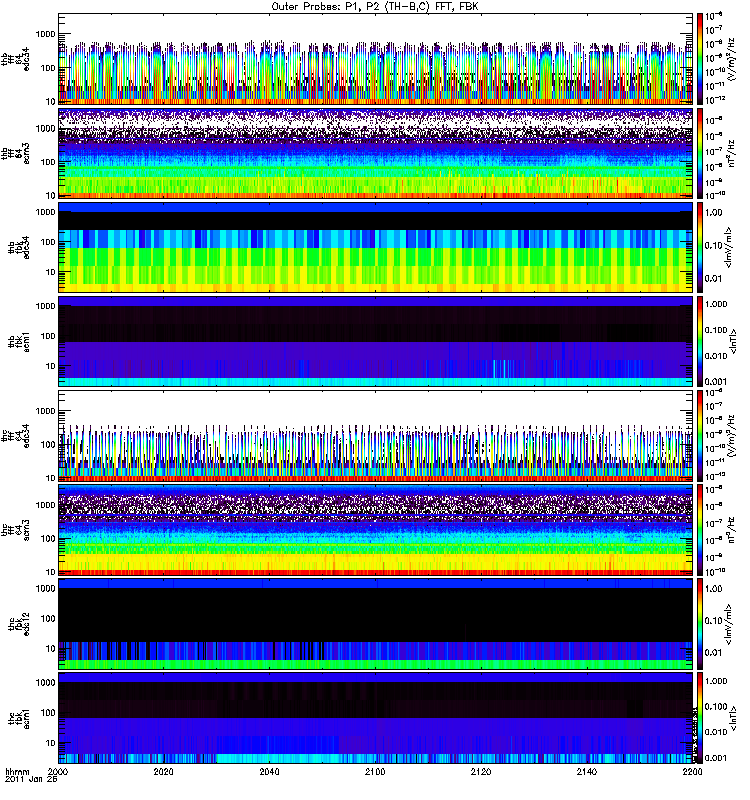The image size is (750, 800).
Task: Click the plot title Outer Probes P1, P2
Action: [375, 6]
